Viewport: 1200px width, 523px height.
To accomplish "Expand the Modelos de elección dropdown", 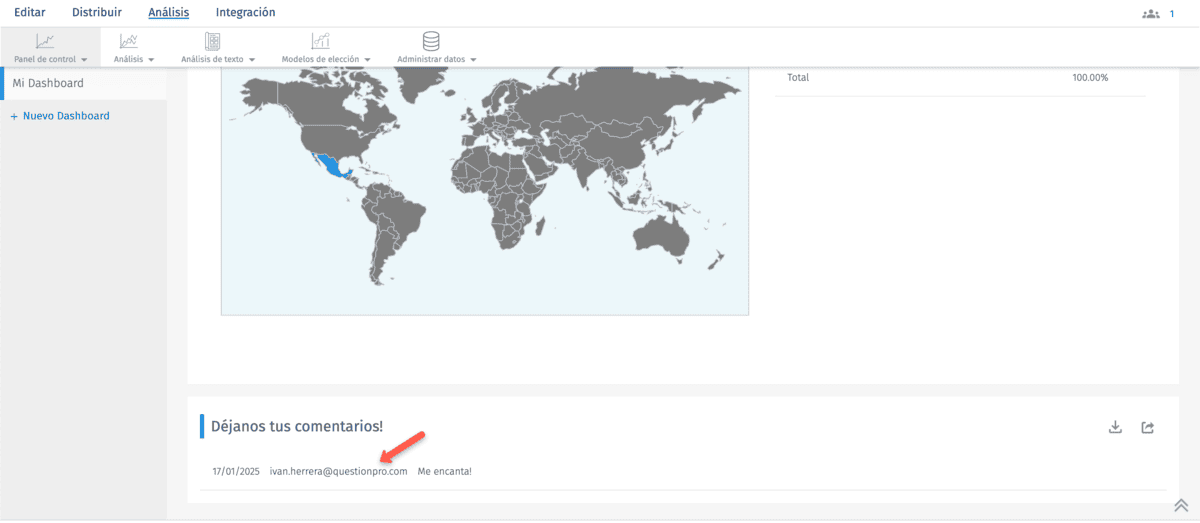I will (x=368, y=60).
